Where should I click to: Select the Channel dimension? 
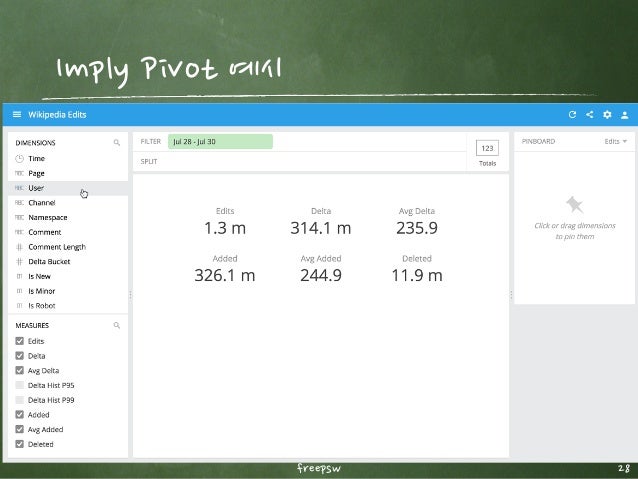[68, 202]
